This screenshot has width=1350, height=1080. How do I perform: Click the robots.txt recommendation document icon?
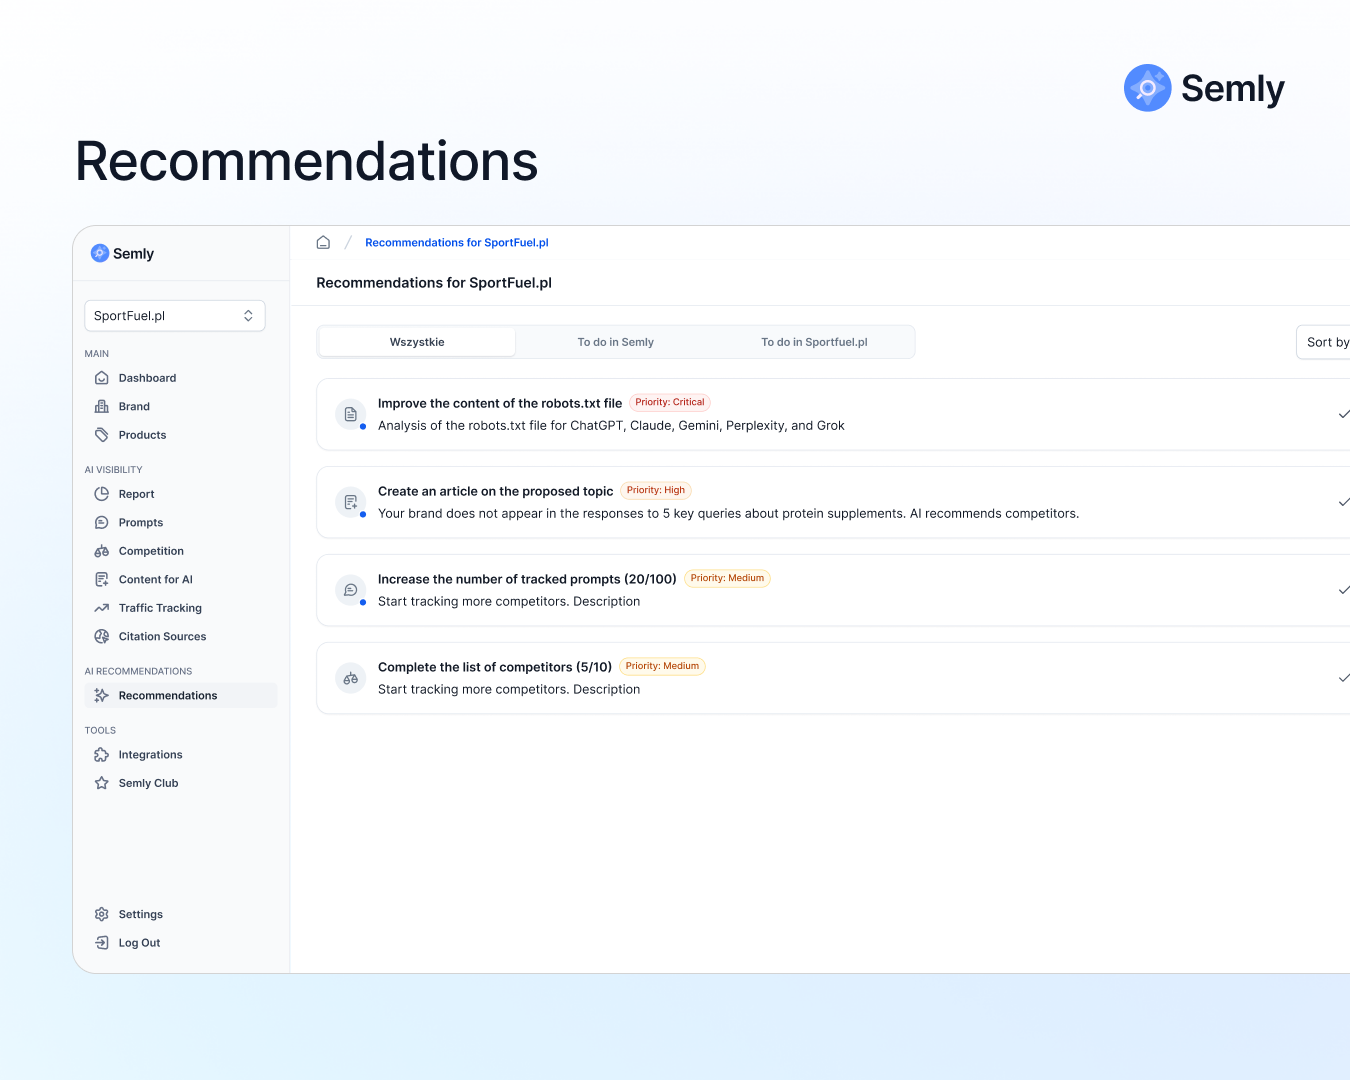[x=350, y=414]
